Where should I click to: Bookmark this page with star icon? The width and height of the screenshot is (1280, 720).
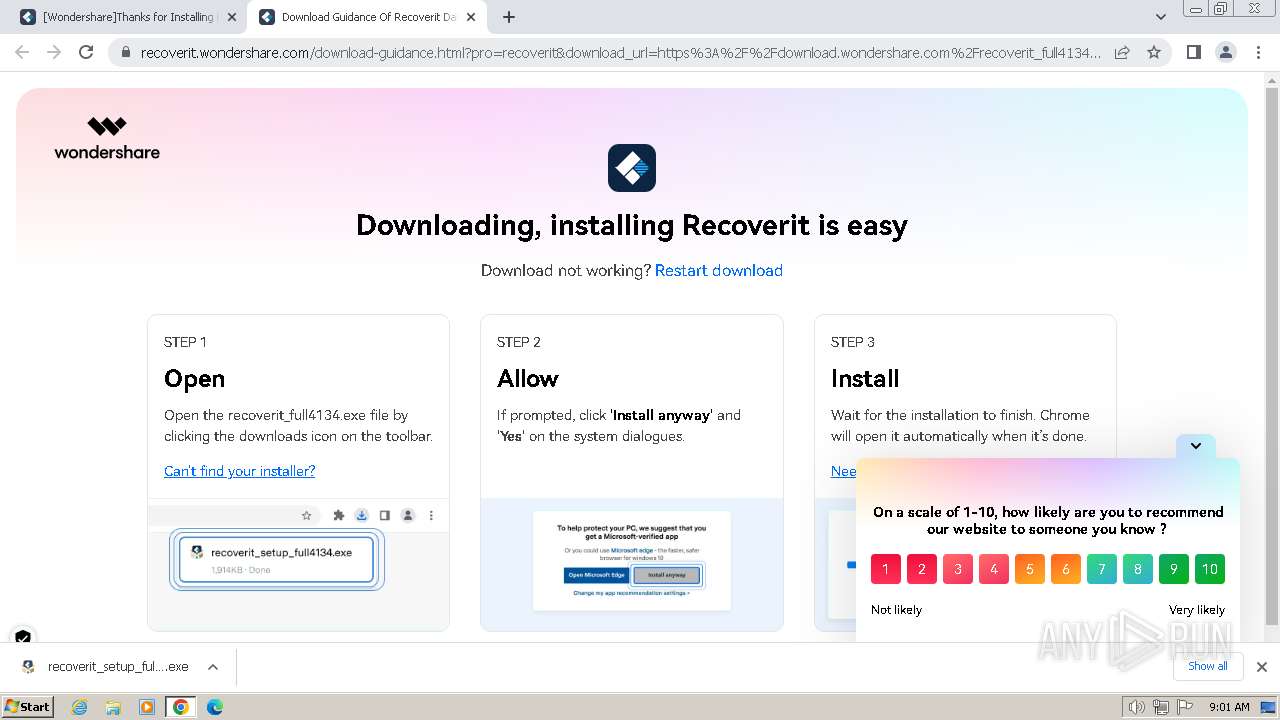pos(1154,52)
